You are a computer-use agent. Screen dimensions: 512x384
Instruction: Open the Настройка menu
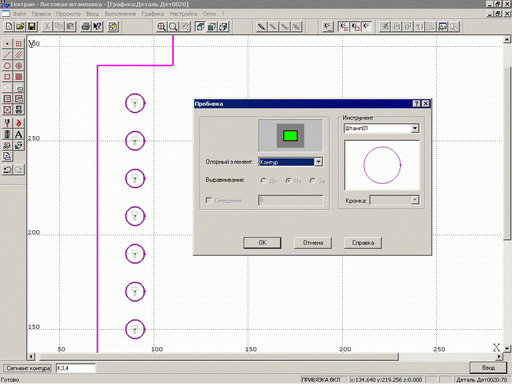tap(183, 14)
